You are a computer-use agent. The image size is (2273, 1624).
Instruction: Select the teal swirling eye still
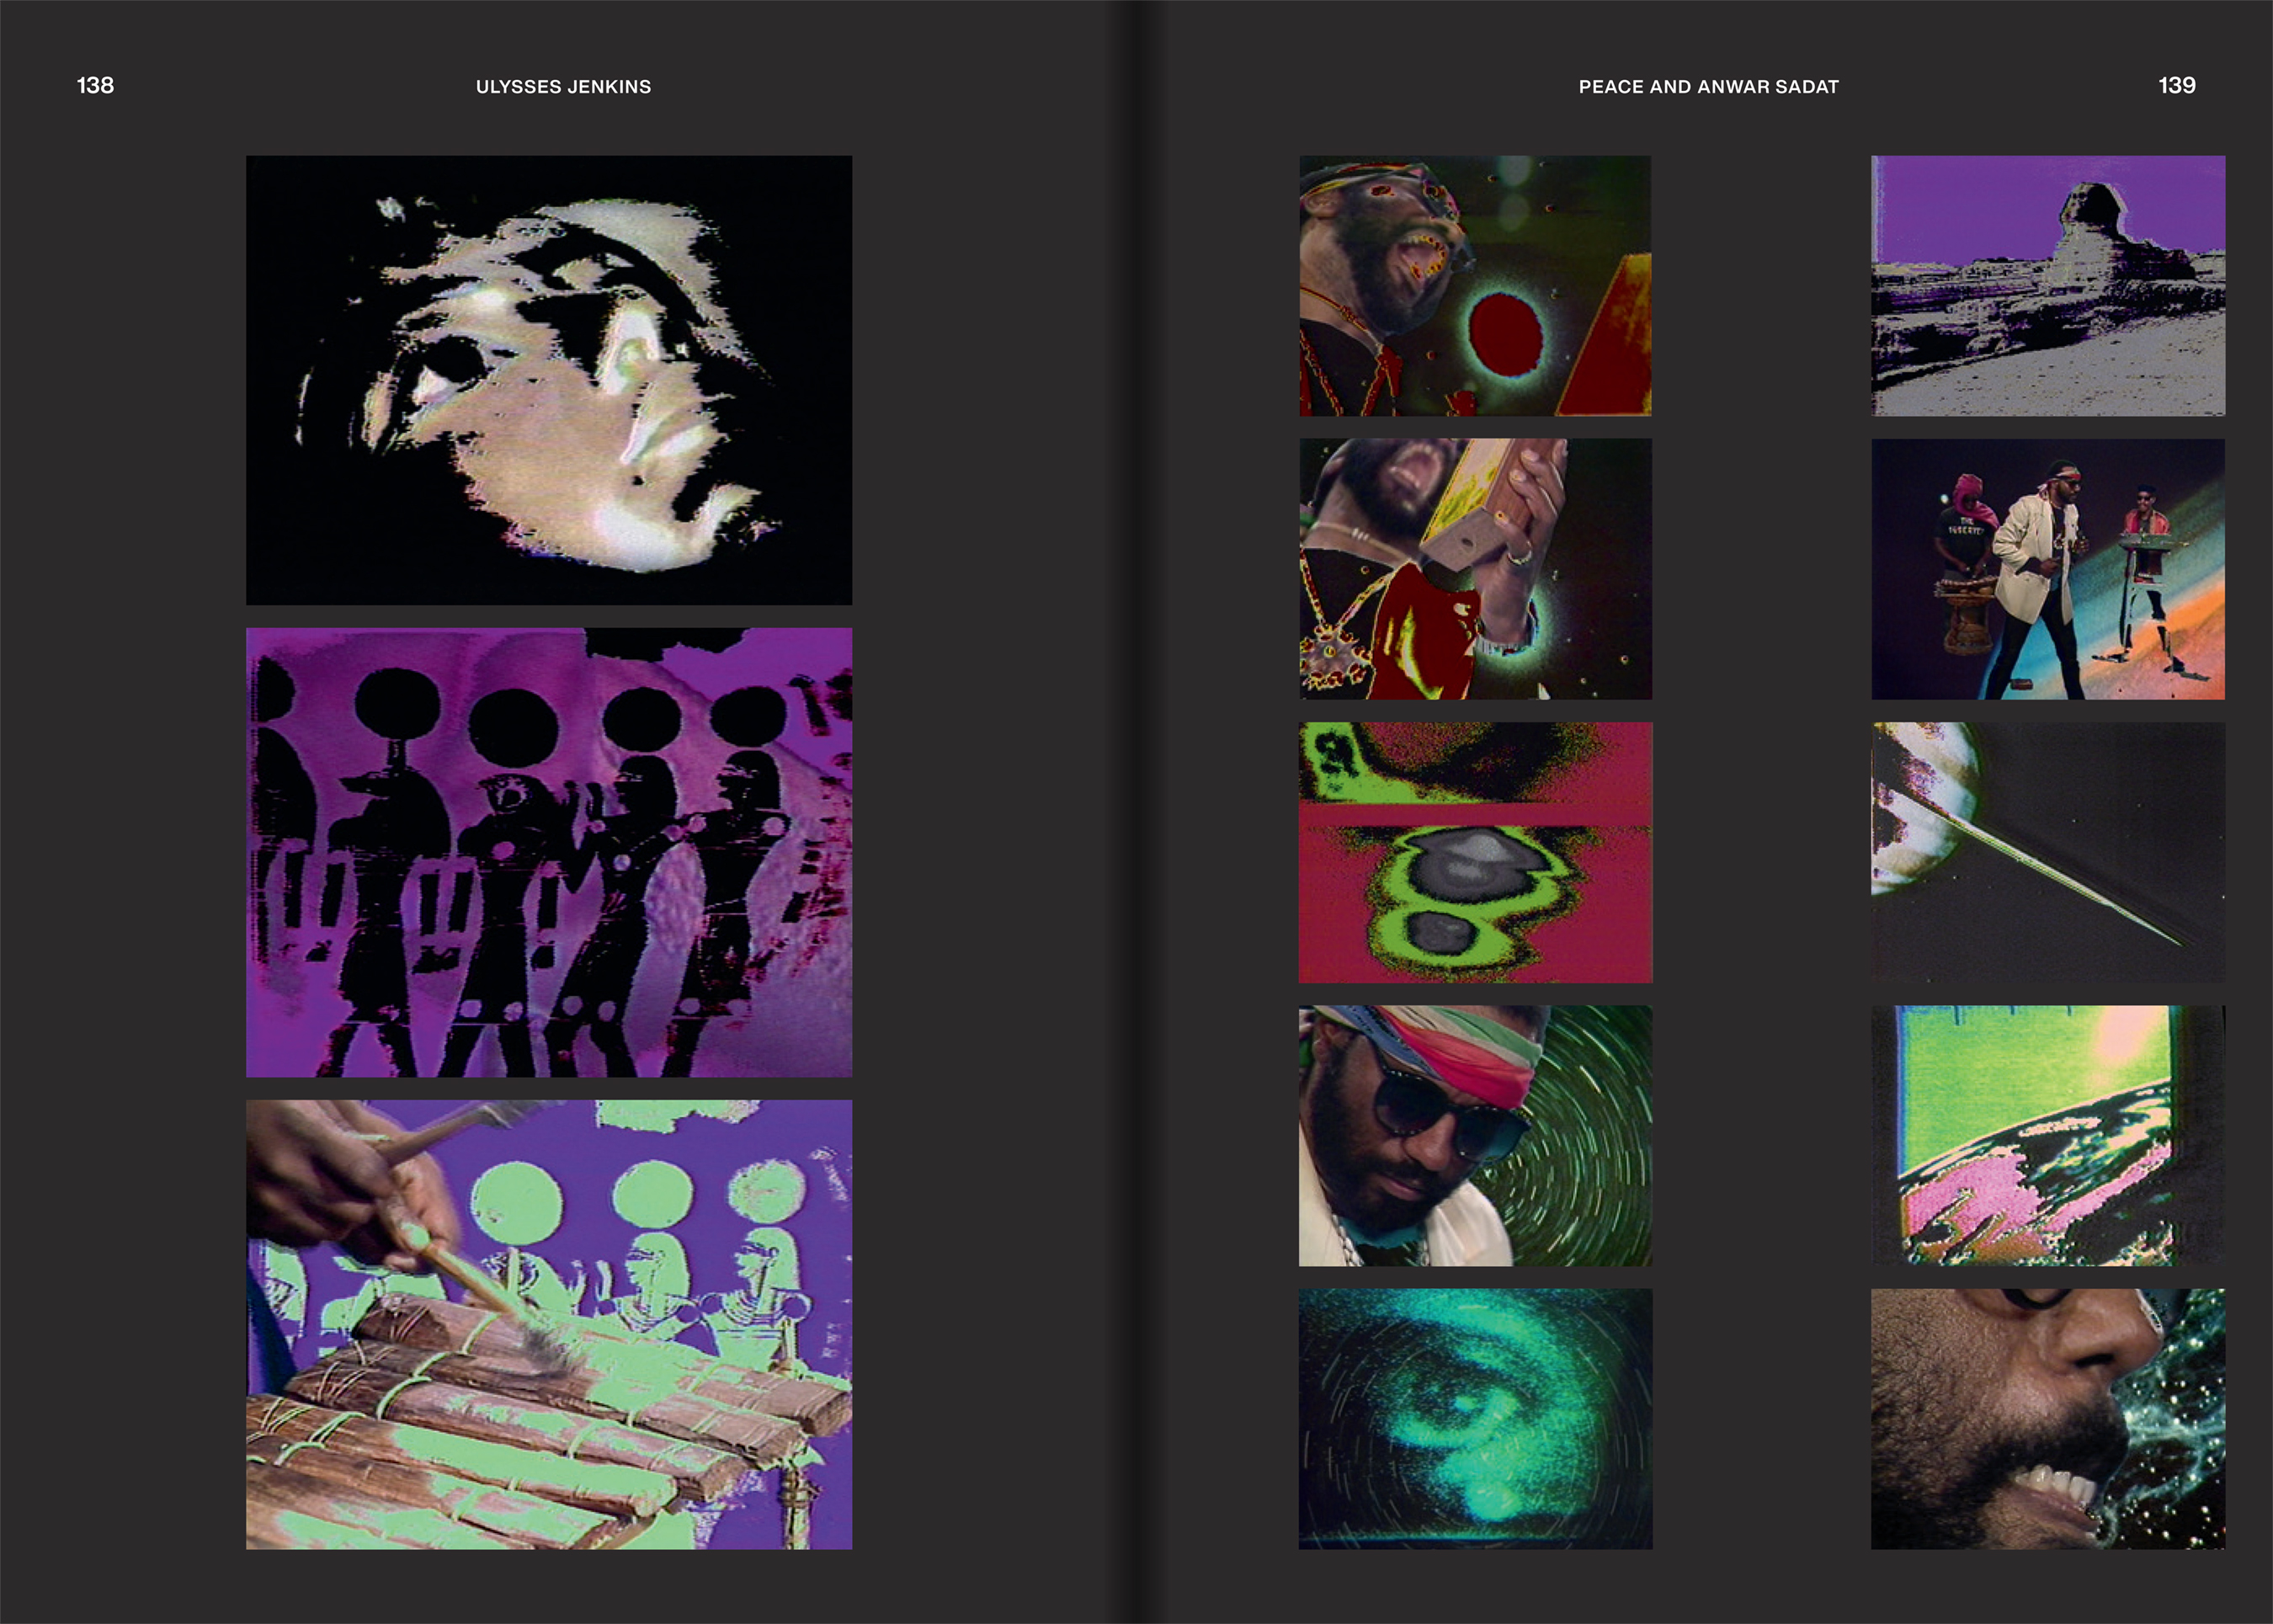[1475, 1419]
